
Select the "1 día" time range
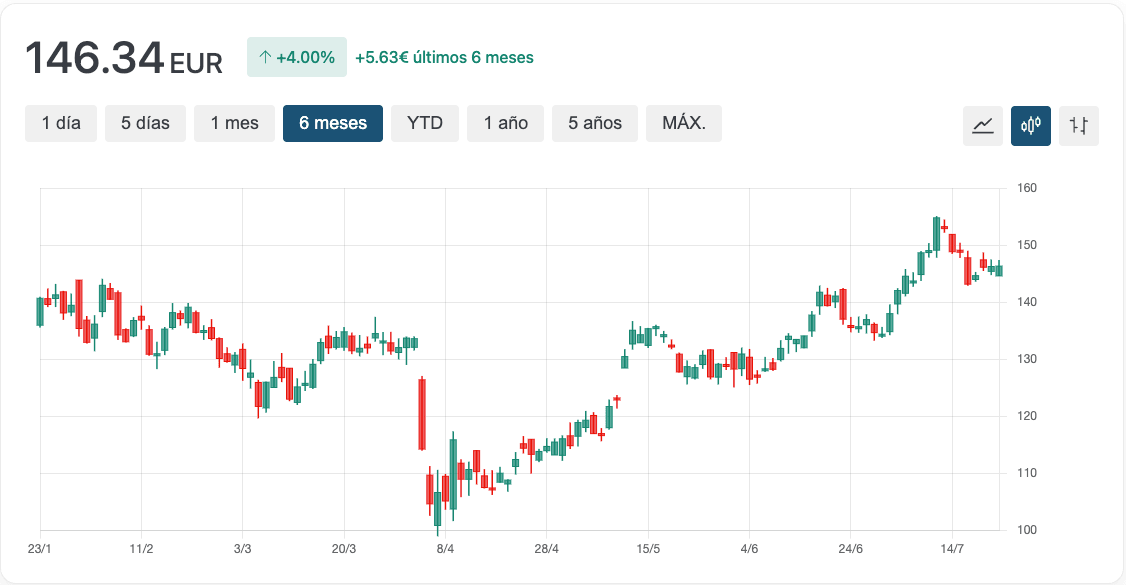coord(60,123)
